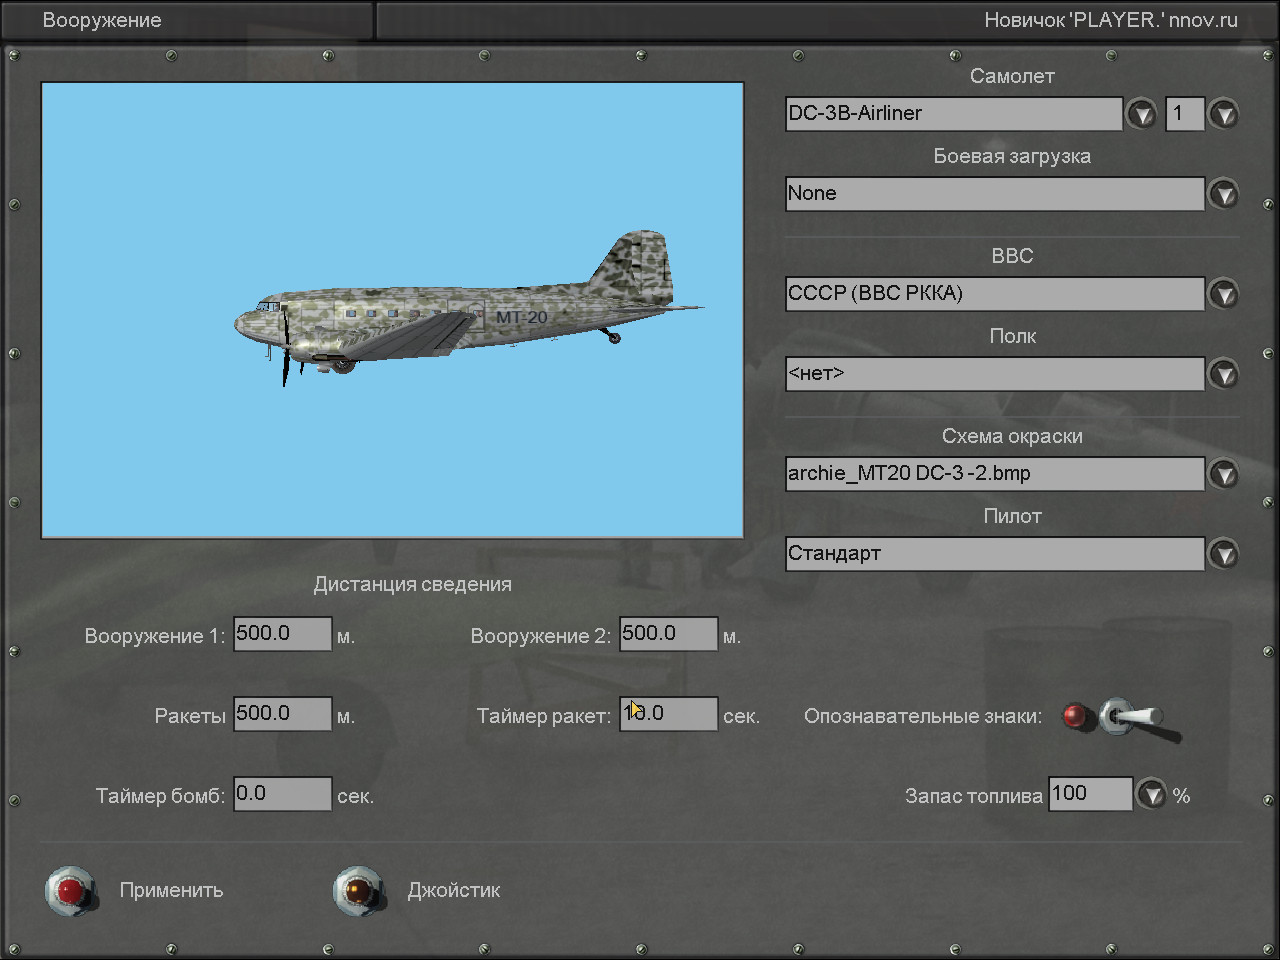This screenshot has width=1280, height=960.
Task: Expand the ВВС air force dropdown arrow
Action: coord(1223,294)
